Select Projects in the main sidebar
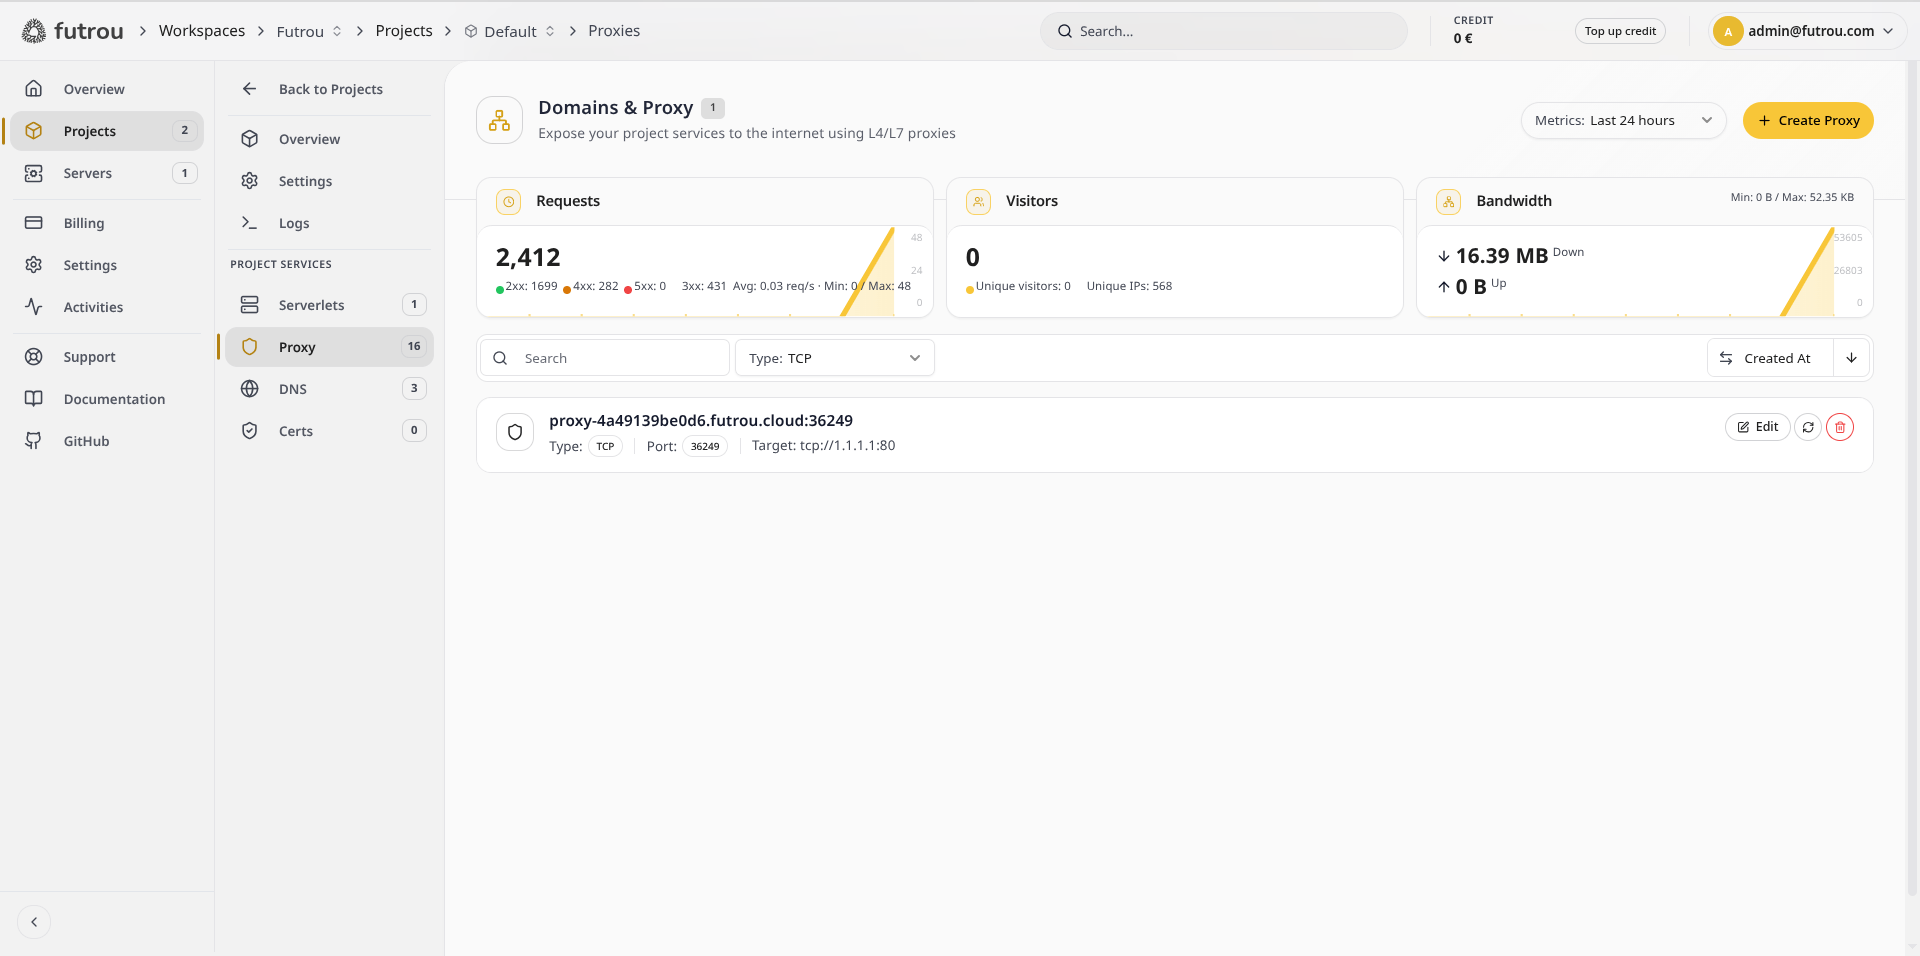Viewport: 1920px width, 956px height. pyautogui.click(x=107, y=131)
